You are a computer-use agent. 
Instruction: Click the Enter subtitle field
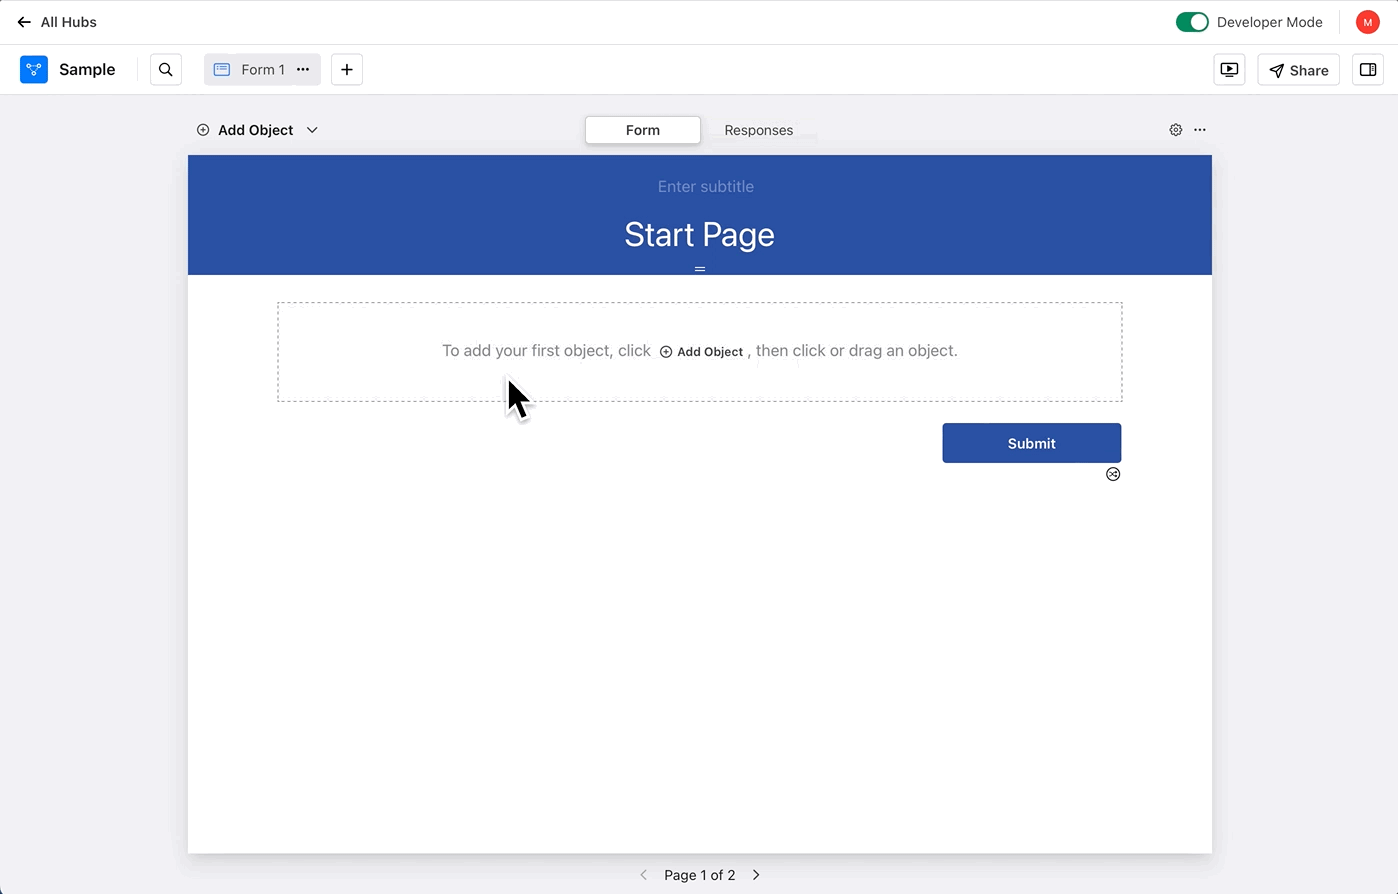[705, 186]
